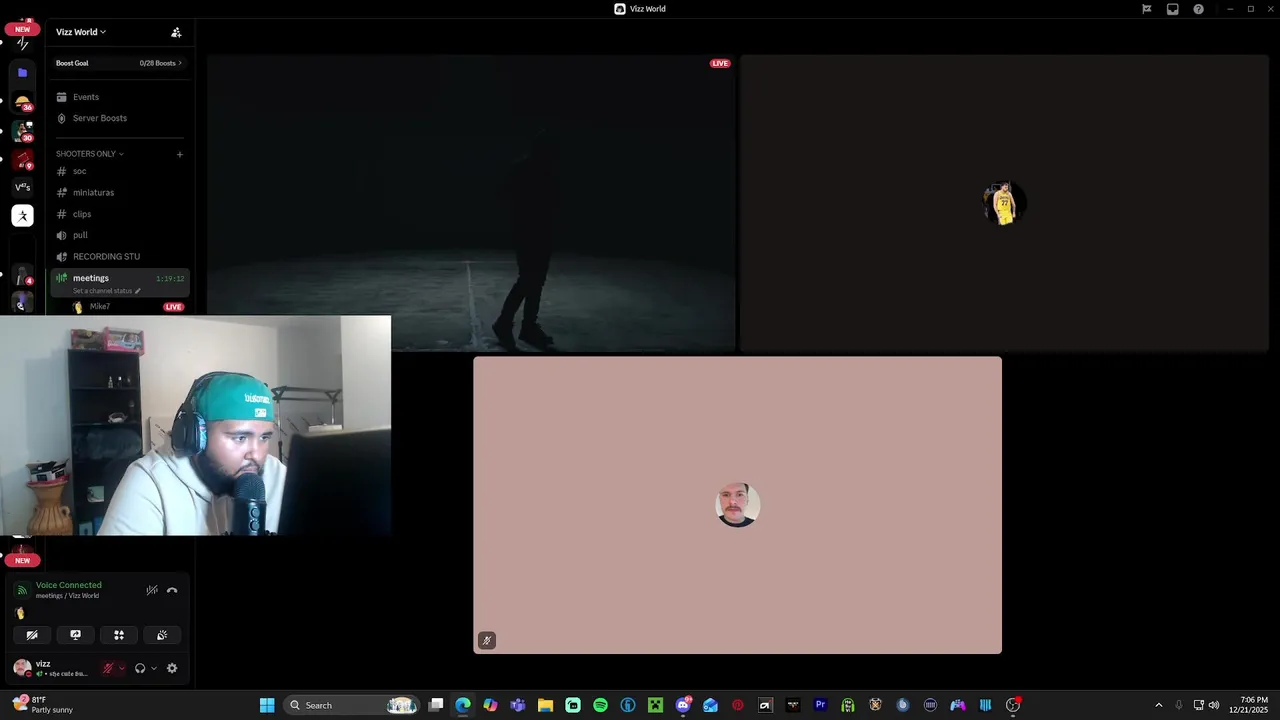Open the invite members icon beside Vizz World
This screenshot has height=720, width=1280.
click(x=176, y=32)
